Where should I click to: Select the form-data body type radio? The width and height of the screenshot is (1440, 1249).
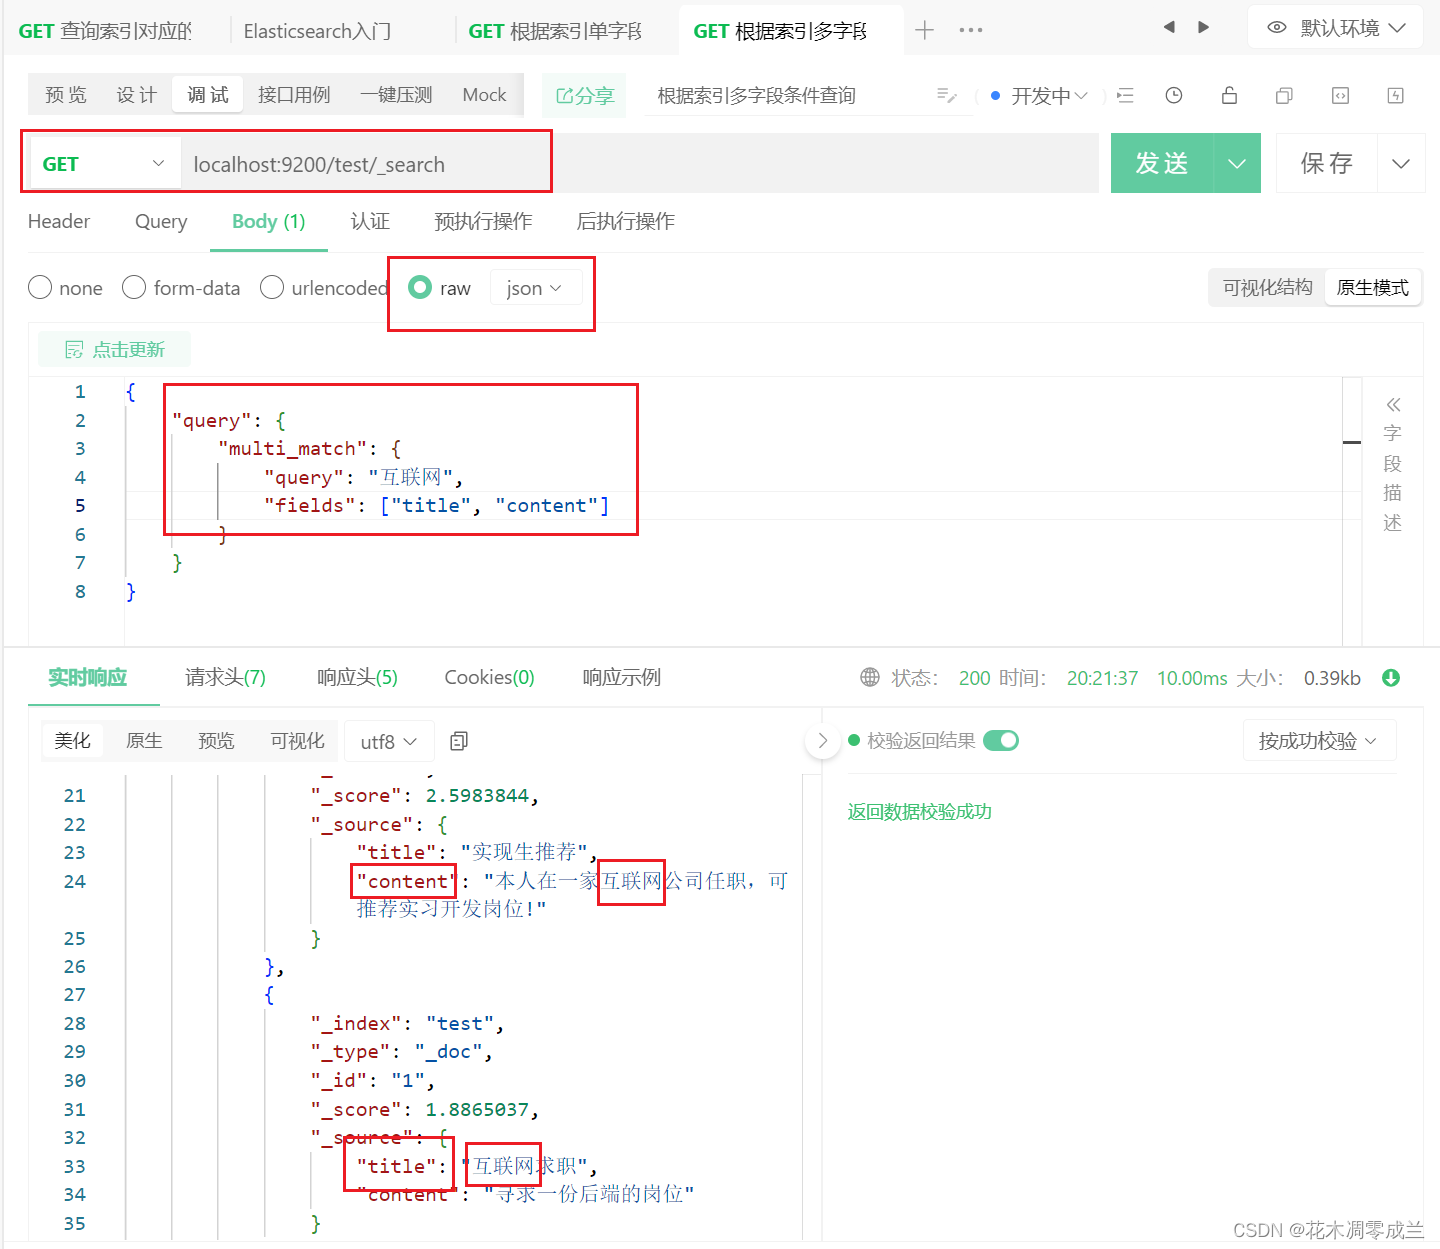tap(134, 288)
